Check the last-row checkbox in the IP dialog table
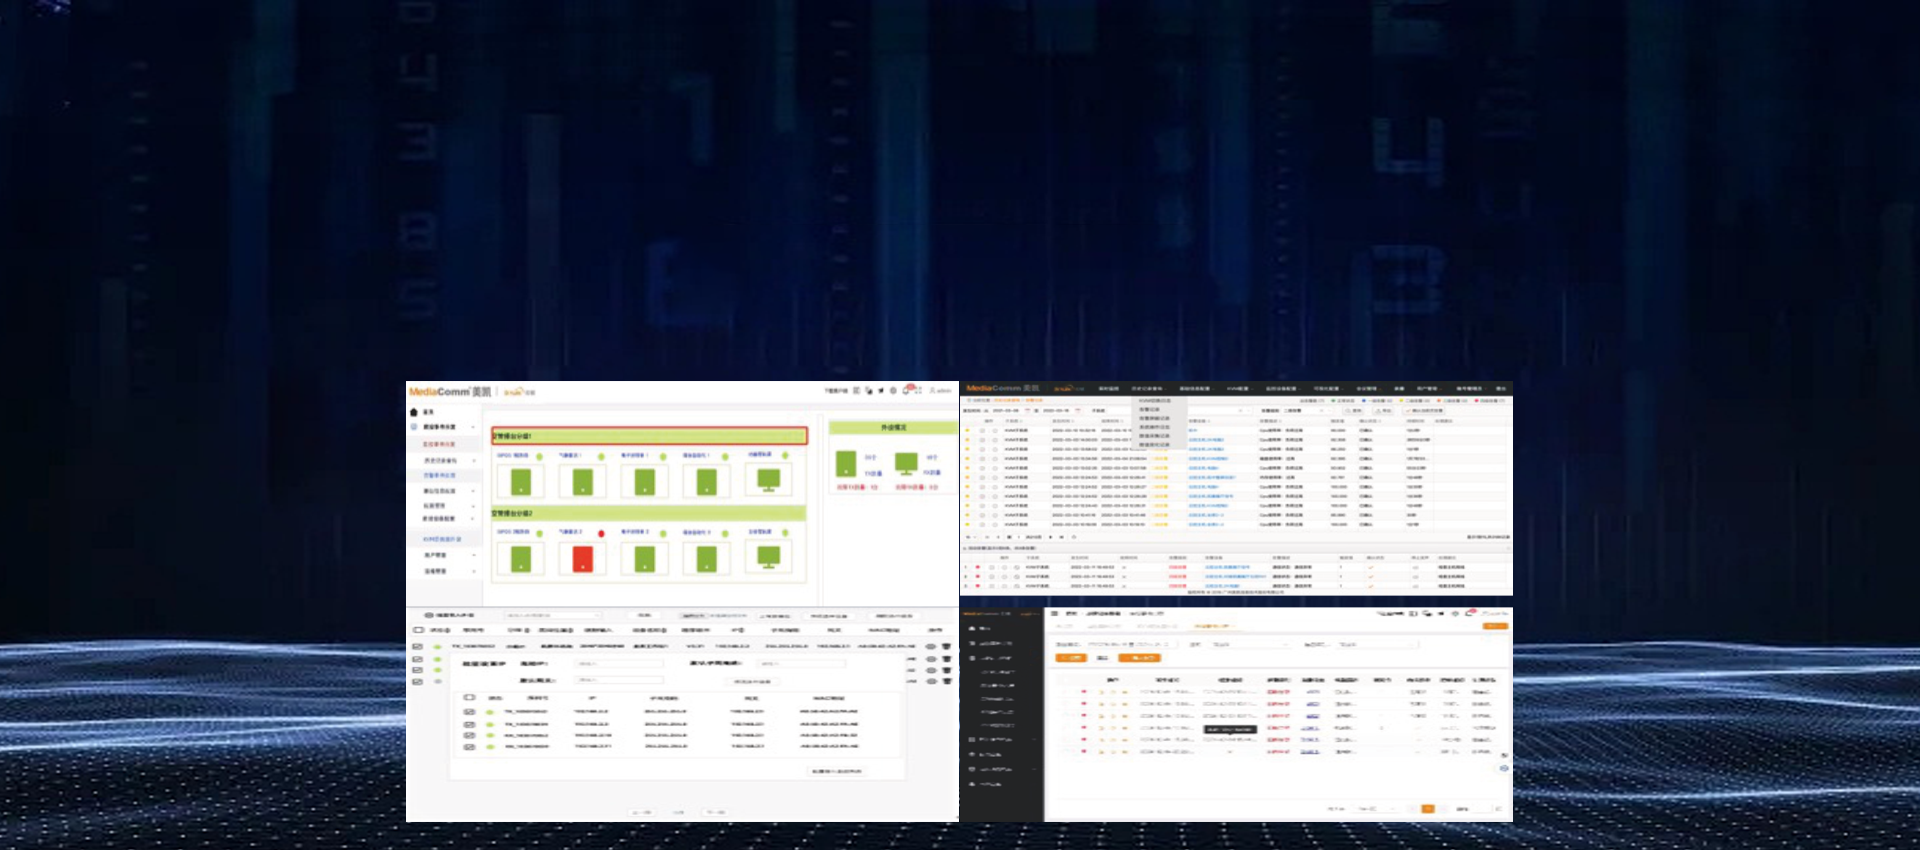 [x=469, y=746]
